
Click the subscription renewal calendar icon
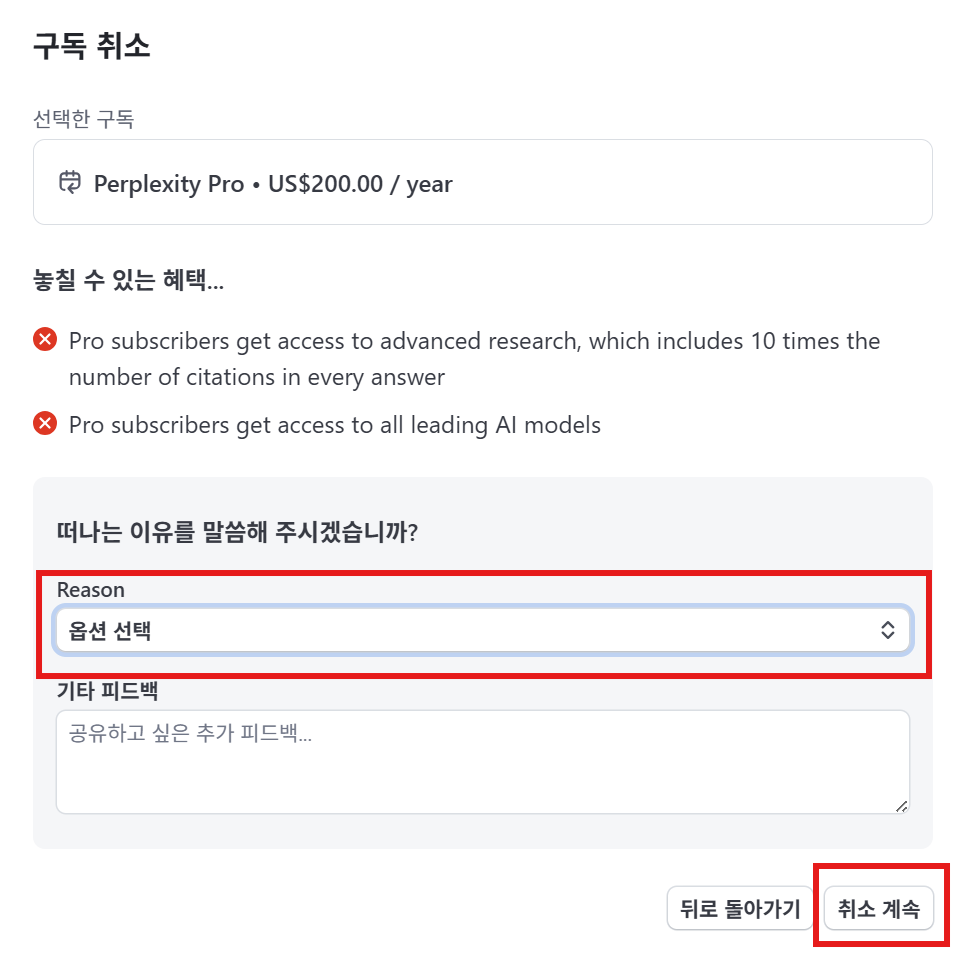click(70, 183)
